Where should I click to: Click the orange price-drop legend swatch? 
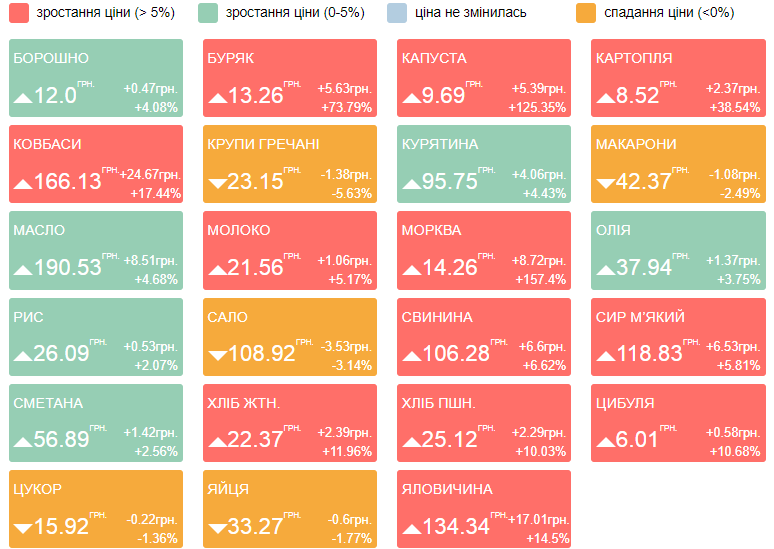[588, 13]
